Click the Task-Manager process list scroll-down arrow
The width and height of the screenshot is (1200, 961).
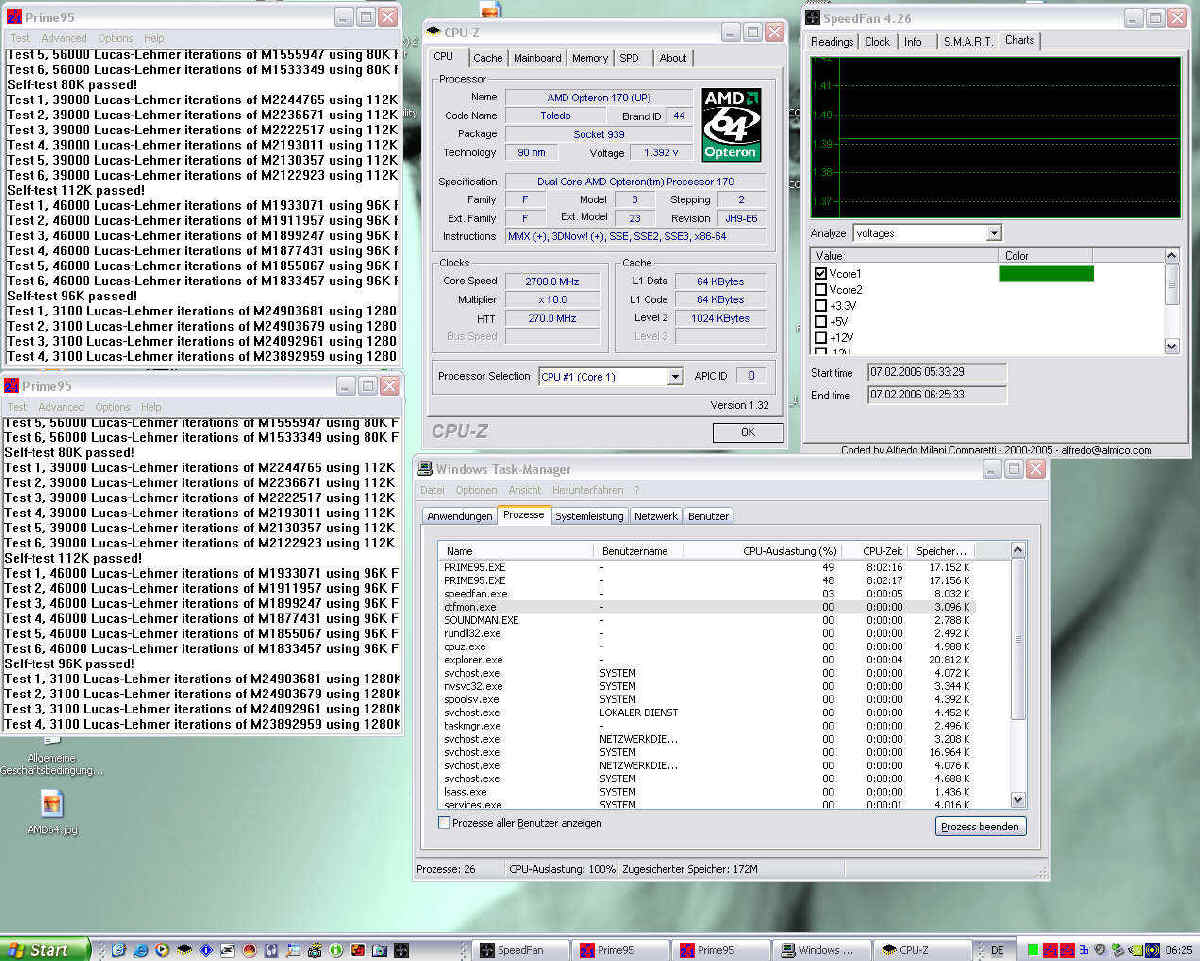point(1018,799)
